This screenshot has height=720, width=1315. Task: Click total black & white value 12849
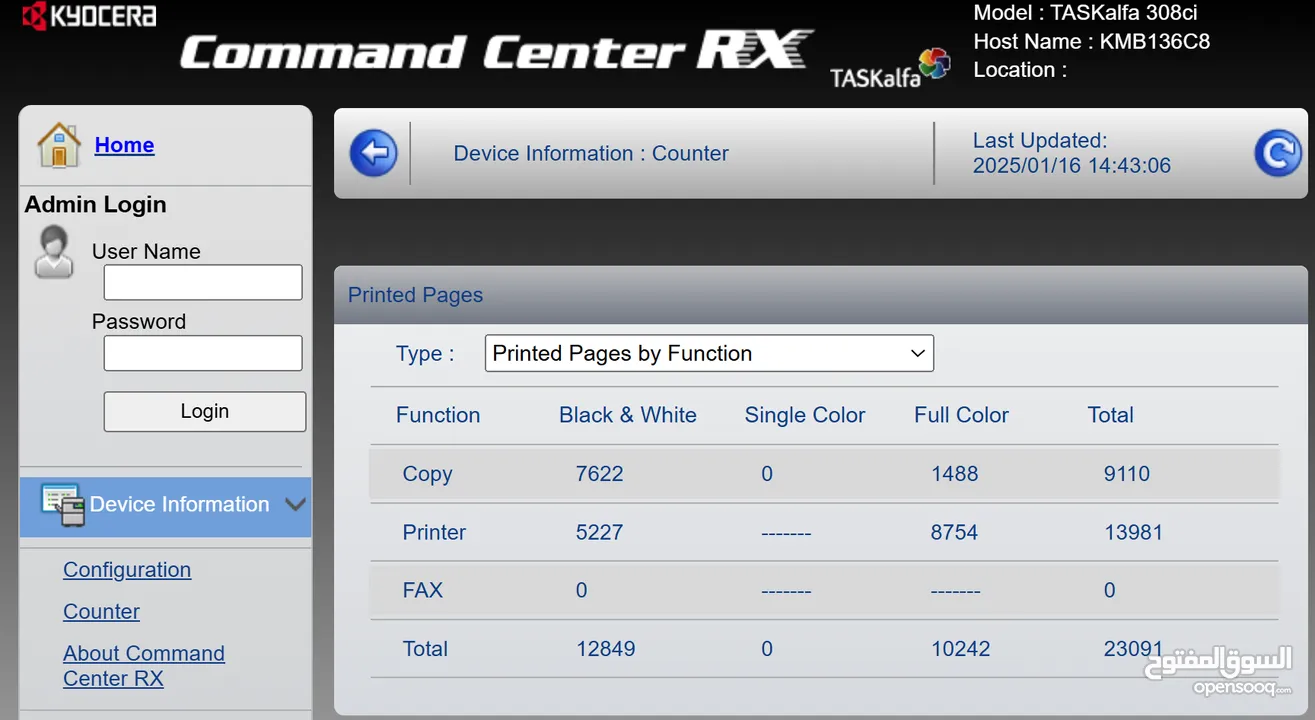pos(605,649)
